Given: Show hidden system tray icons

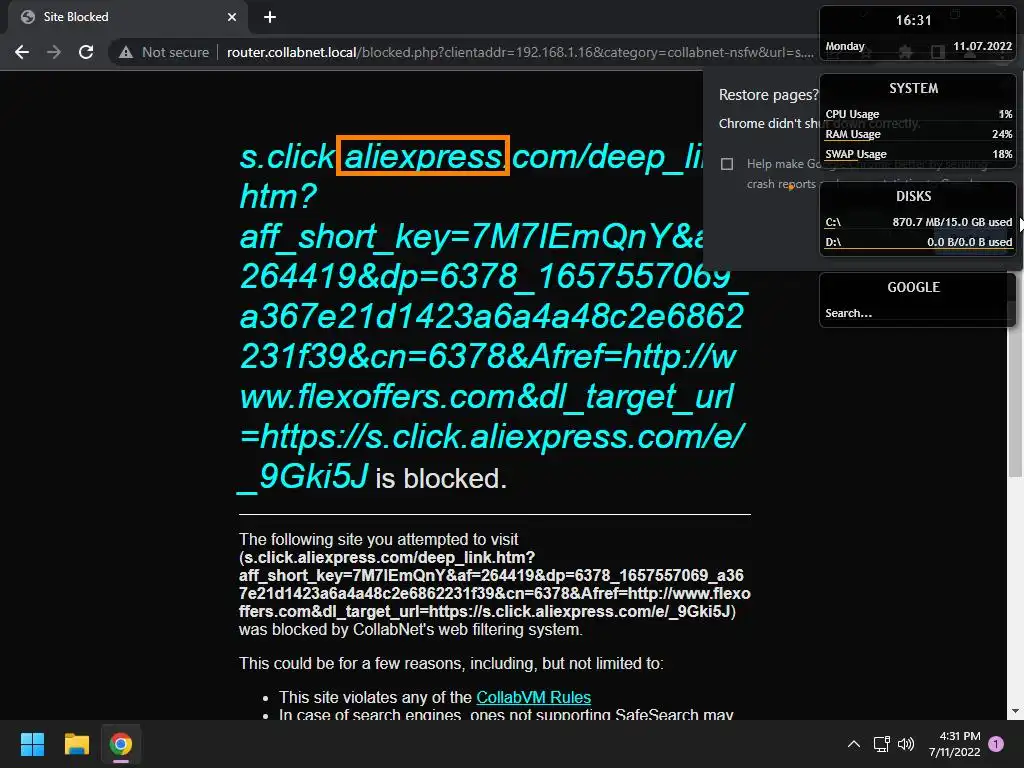Looking at the screenshot, I should coord(854,744).
